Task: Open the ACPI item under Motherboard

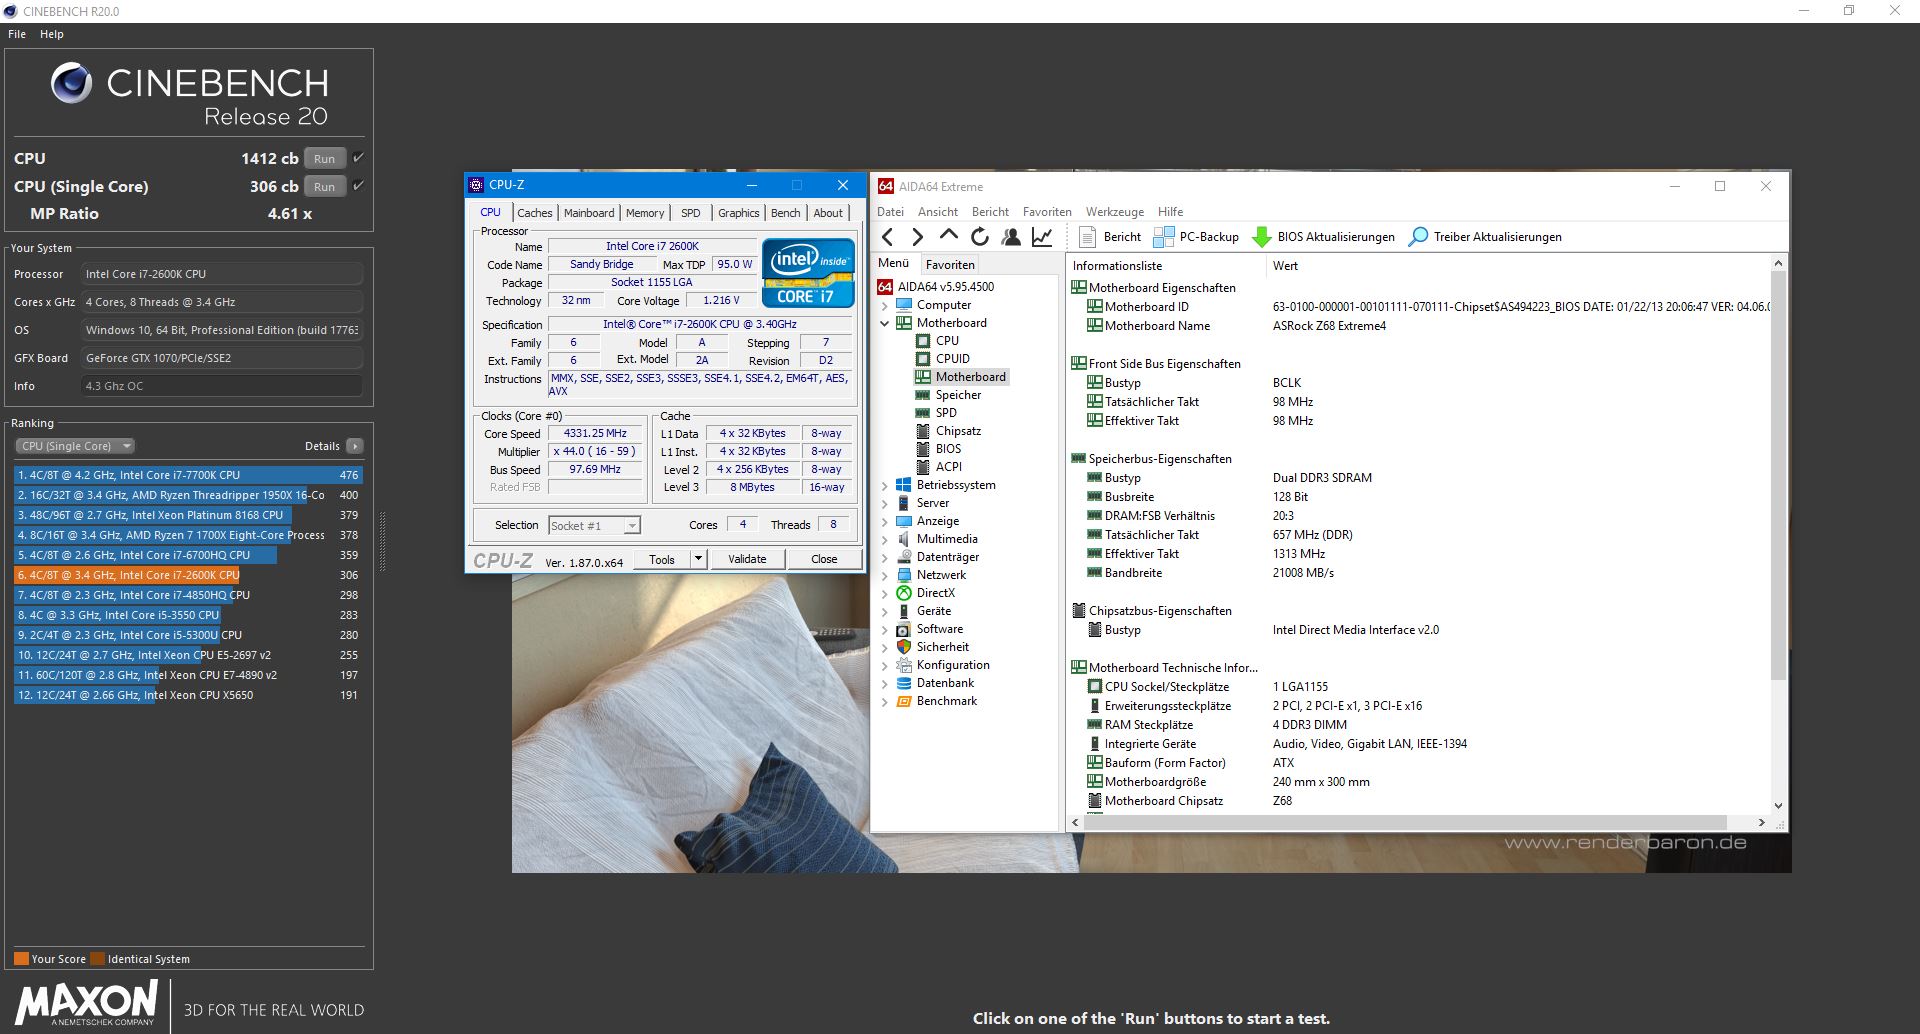Action: pos(947,466)
